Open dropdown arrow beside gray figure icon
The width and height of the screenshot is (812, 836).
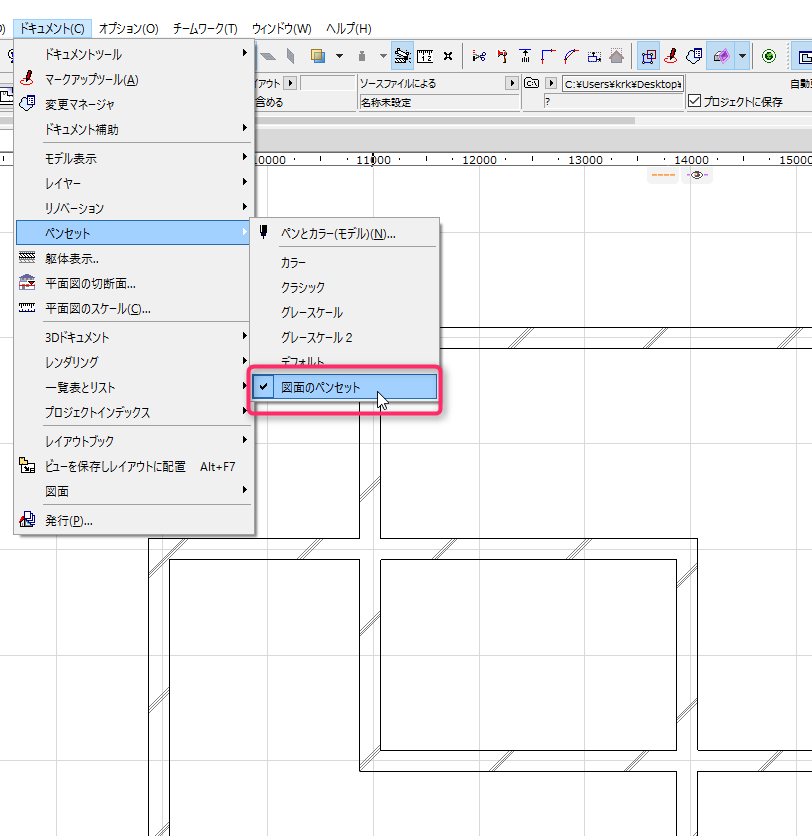click(x=383, y=56)
